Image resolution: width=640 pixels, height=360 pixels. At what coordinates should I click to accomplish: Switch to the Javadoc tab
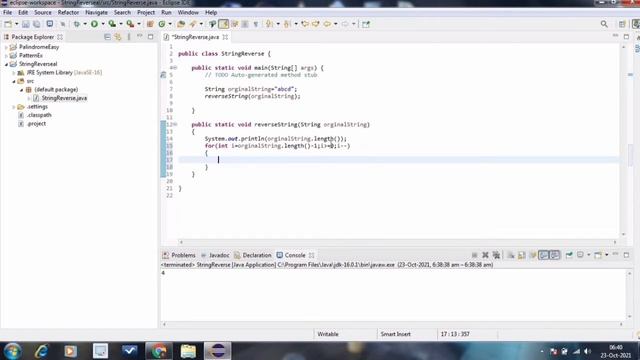tap(215, 255)
